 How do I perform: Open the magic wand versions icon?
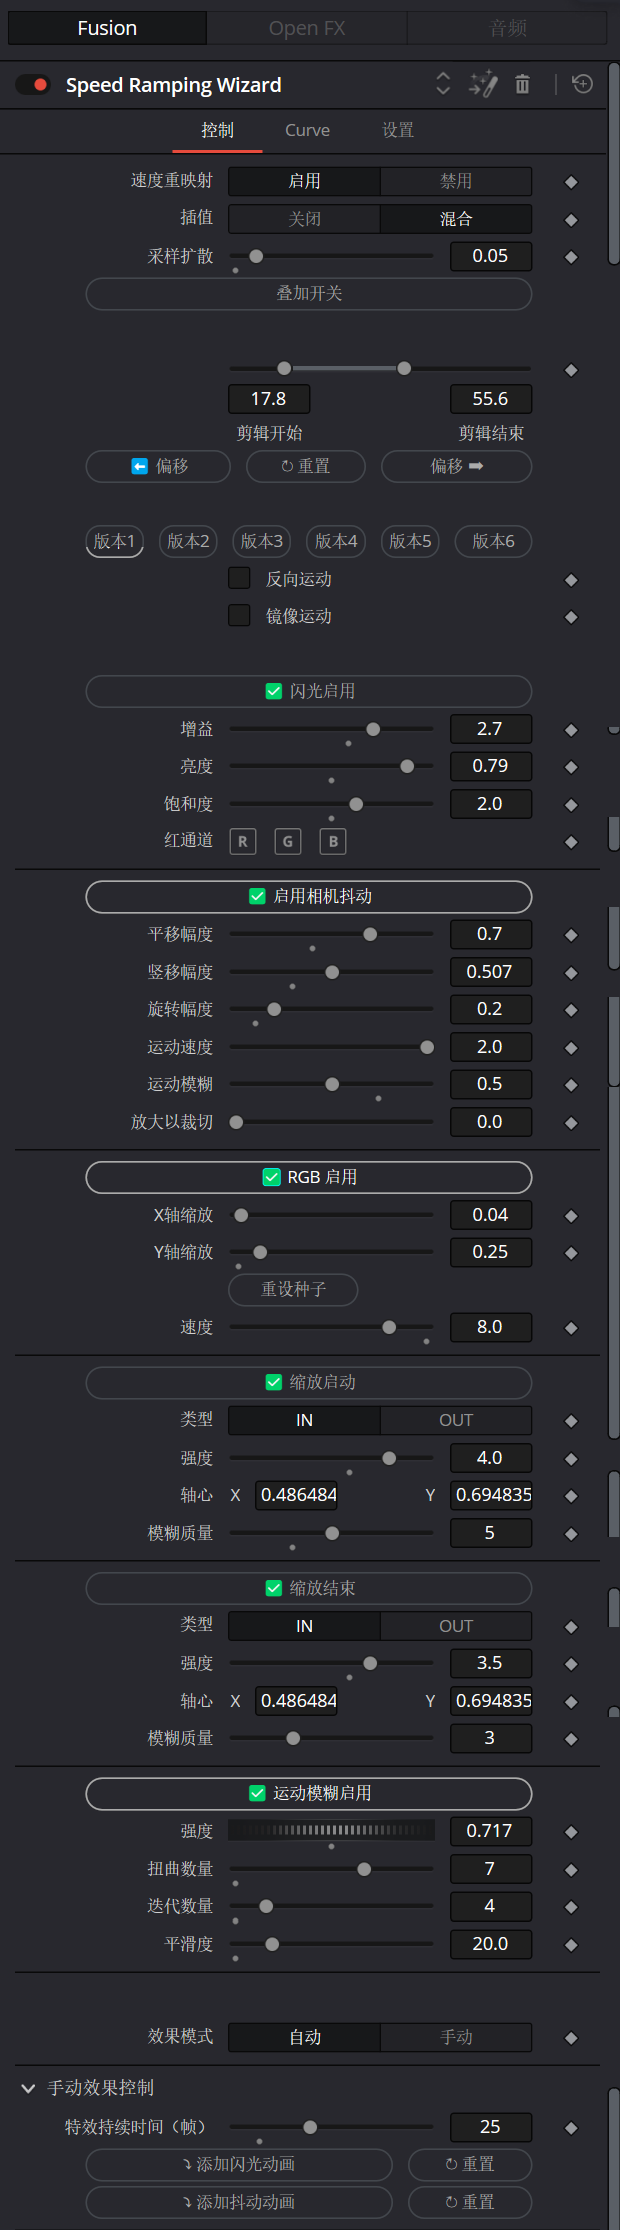(483, 84)
